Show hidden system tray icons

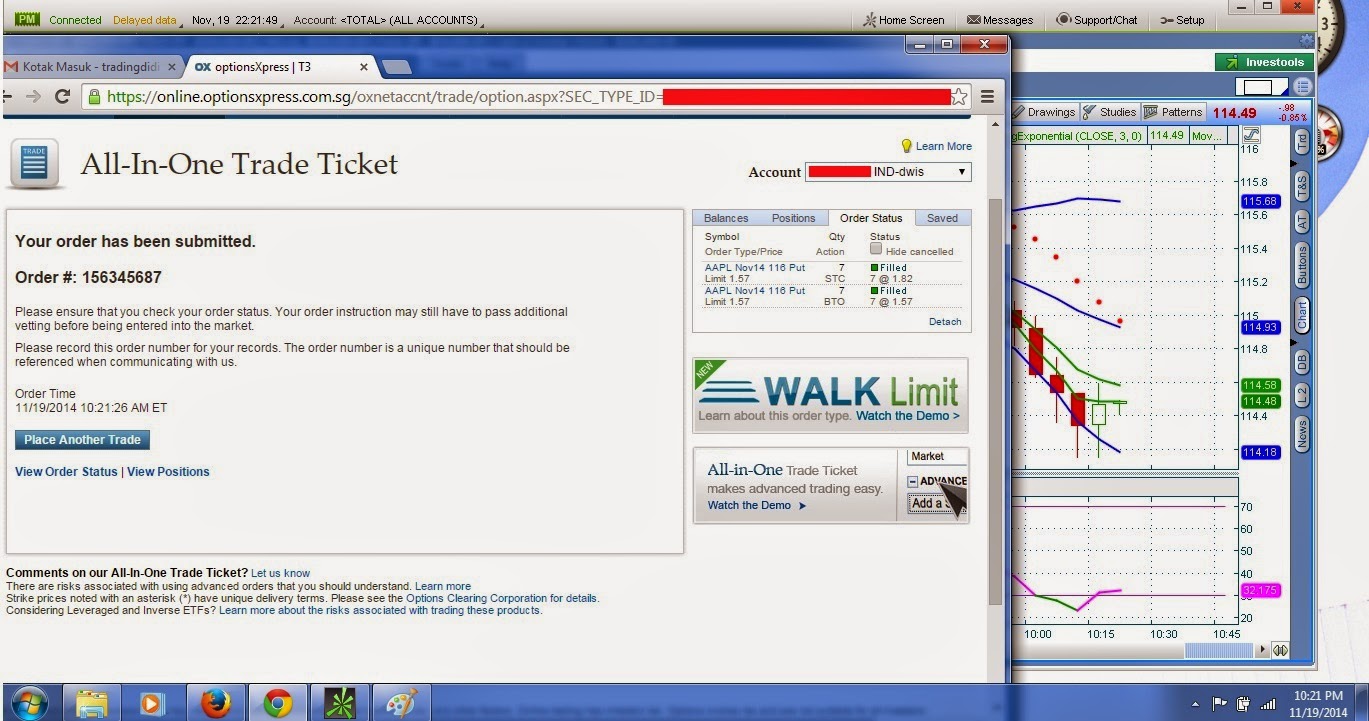pos(1196,703)
